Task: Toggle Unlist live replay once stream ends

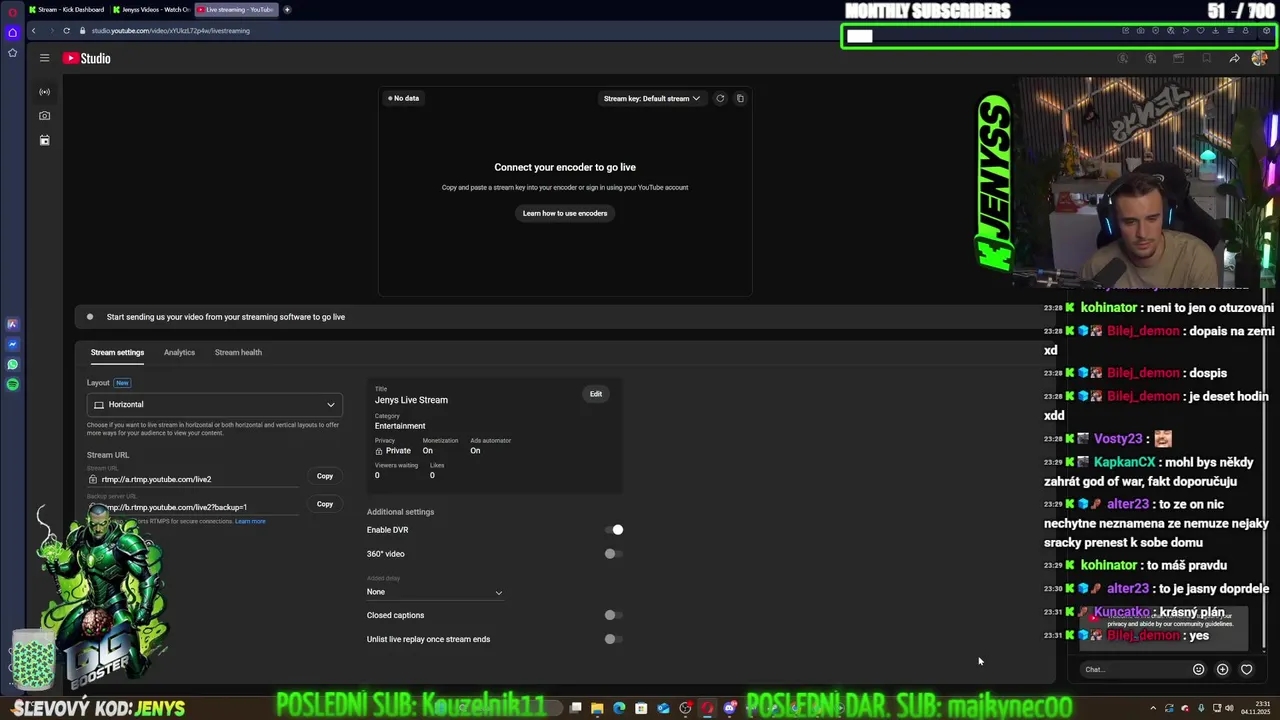Action: tap(614, 639)
